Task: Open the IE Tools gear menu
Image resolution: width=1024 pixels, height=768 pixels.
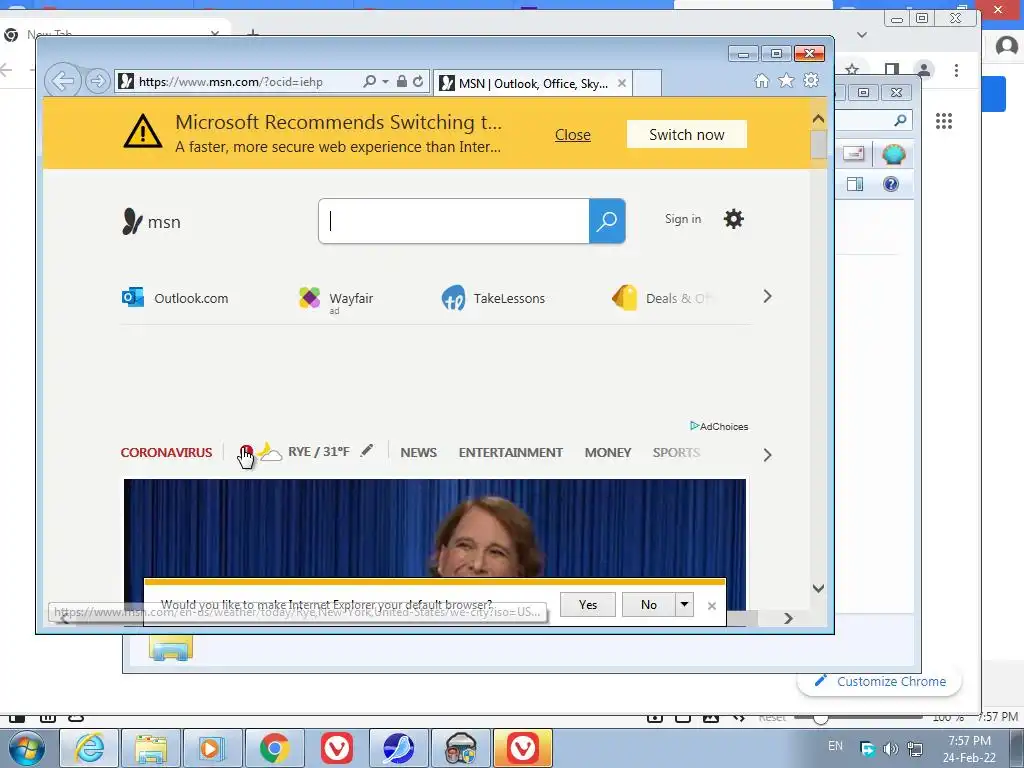Action: 811,80
